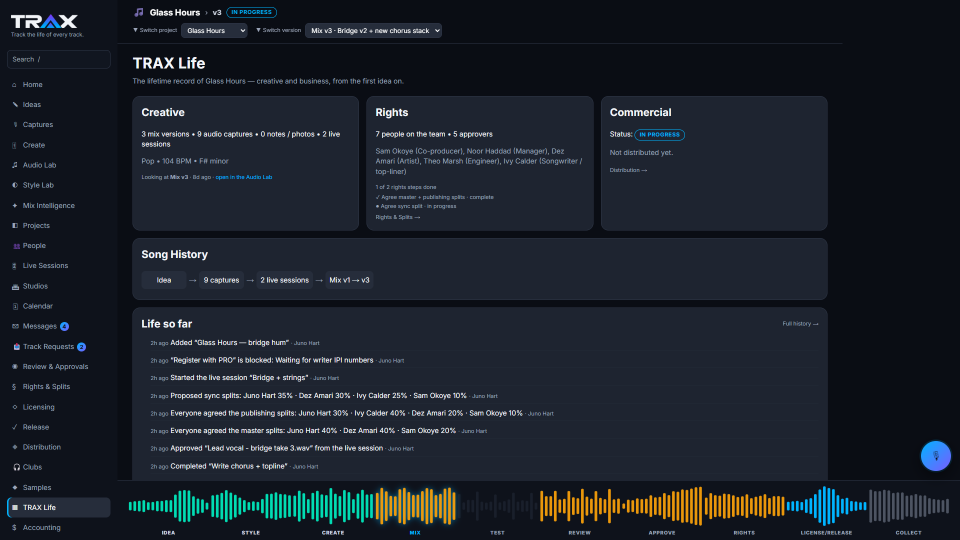The height and width of the screenshot is (540, 960).
Task: Click the Clubs headphones icon
Action: click(17, 467)
